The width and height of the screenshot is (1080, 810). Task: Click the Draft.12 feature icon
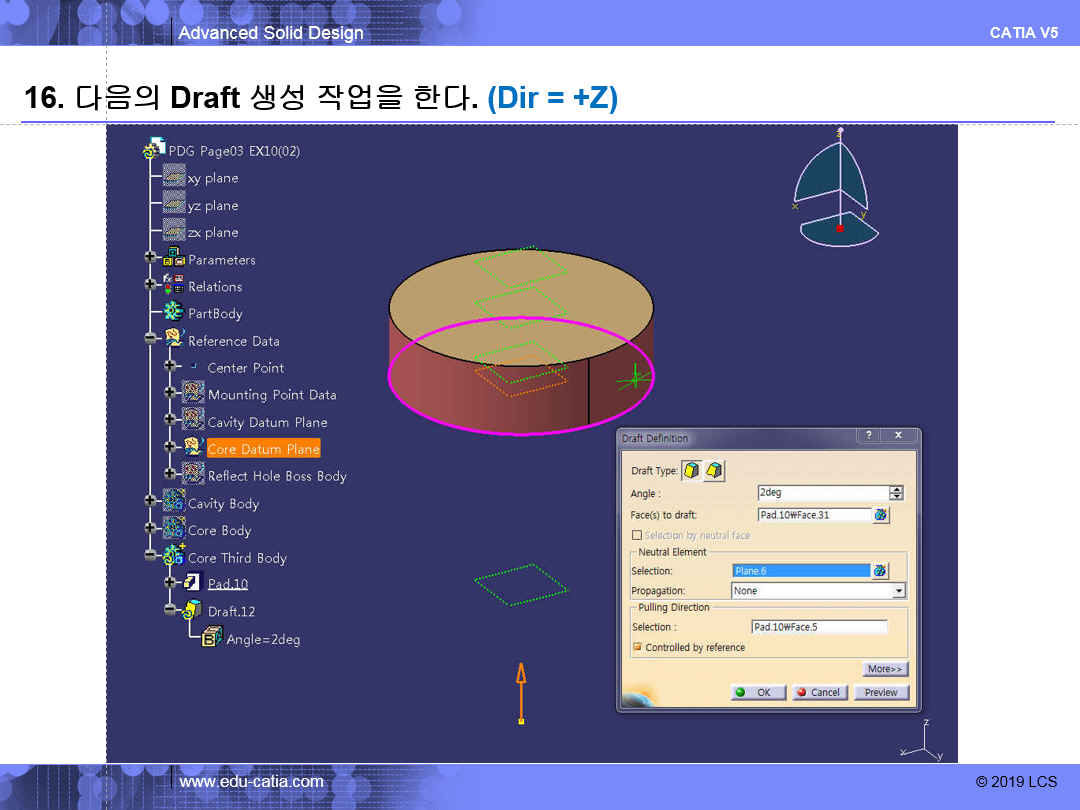click(193, 611)
